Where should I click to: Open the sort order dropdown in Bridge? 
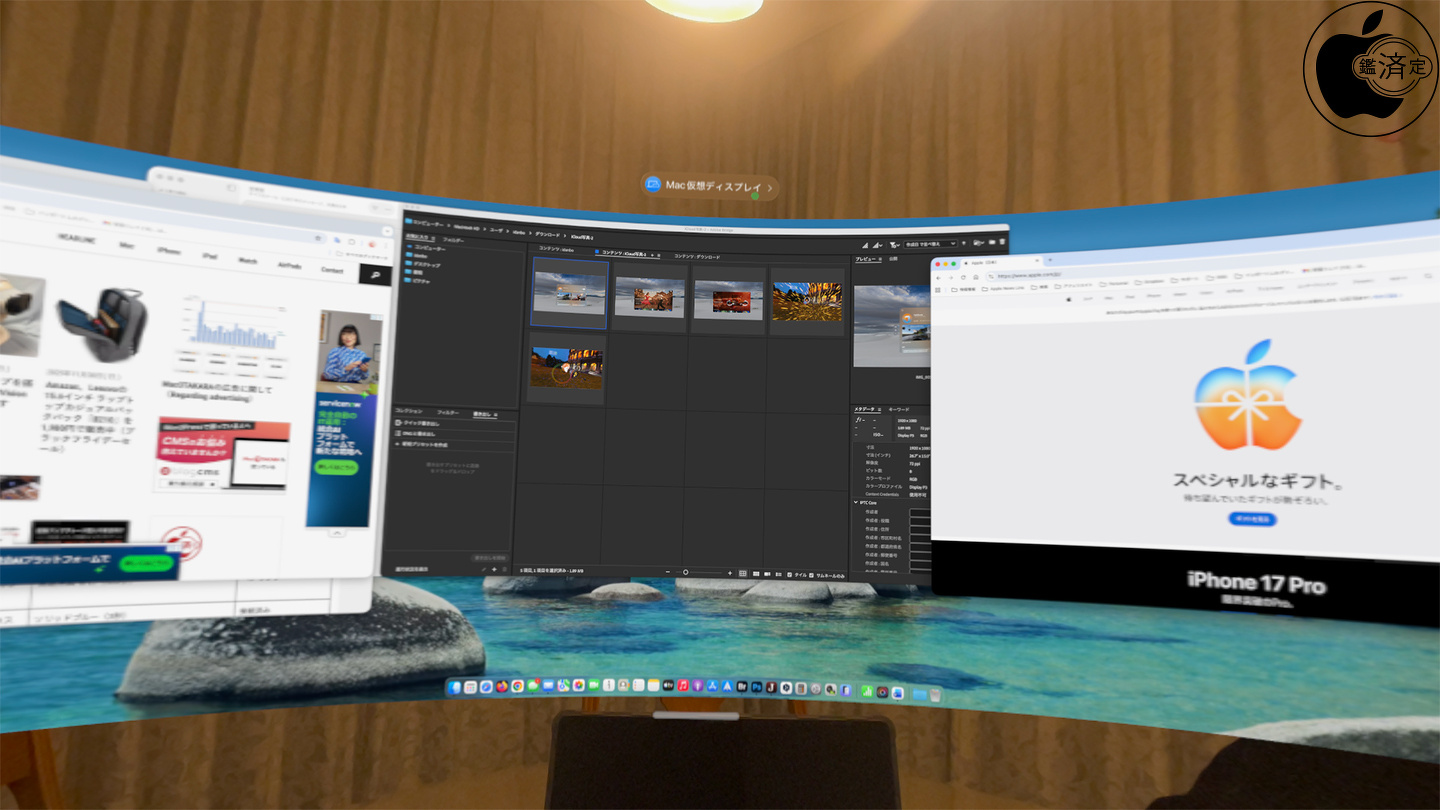[930, 244]
